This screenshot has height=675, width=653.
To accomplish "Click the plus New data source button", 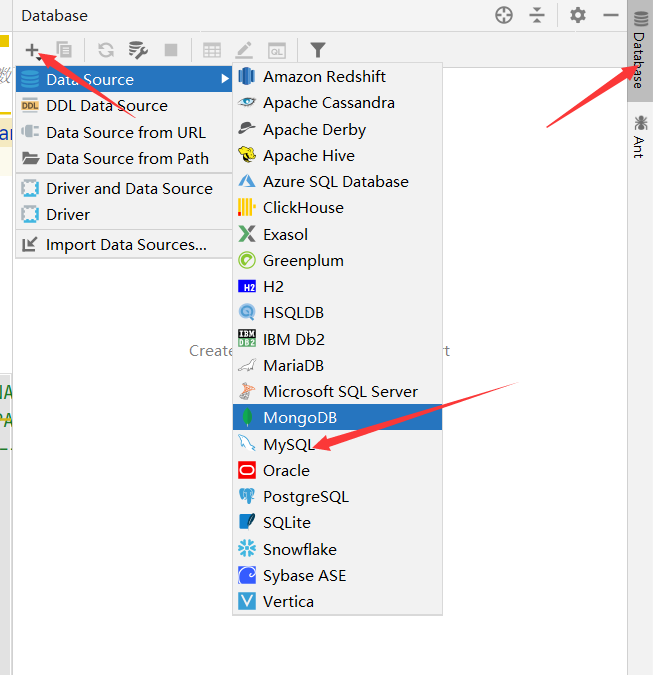I will click(x=33, y=50).
